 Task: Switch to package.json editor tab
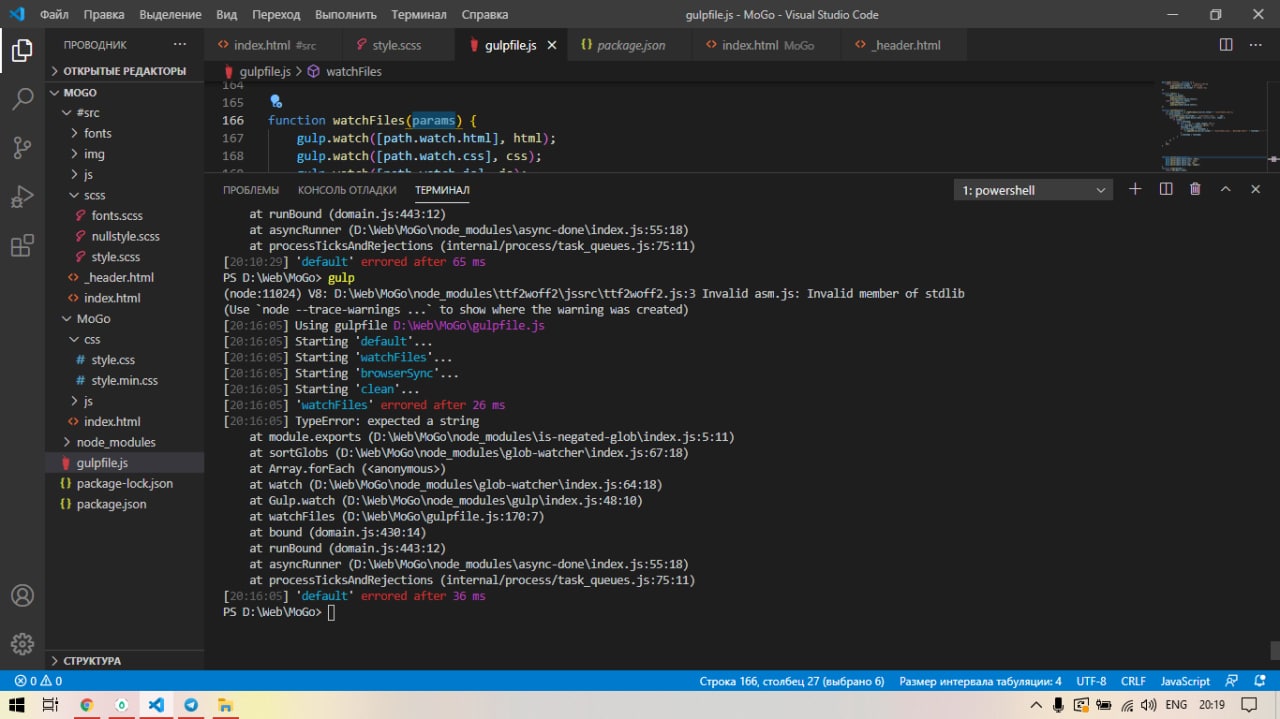click(631, 46)
